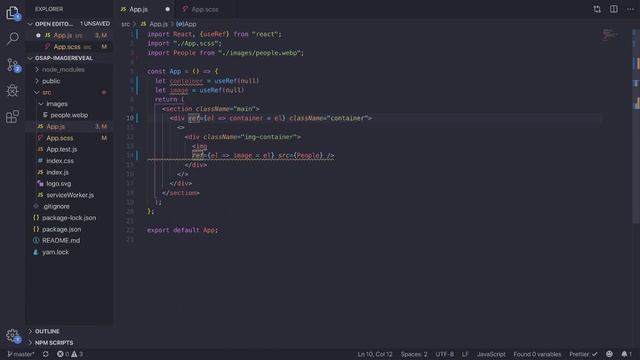Viewport: 640px width, 360px height.
Task: Expand the public folder
Action: coord(51,81)
